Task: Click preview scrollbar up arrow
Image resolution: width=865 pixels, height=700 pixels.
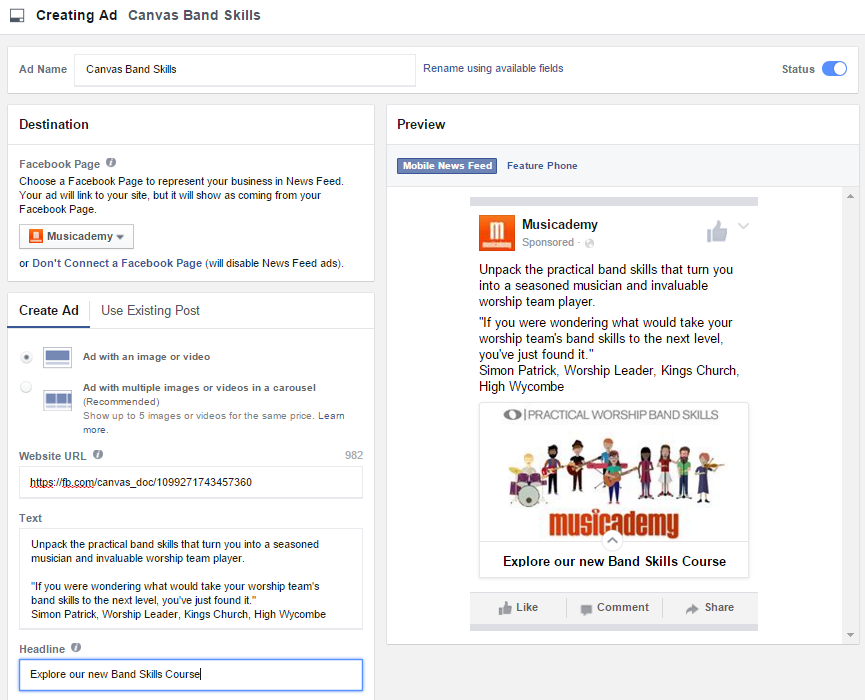Action: coord(850,196)
